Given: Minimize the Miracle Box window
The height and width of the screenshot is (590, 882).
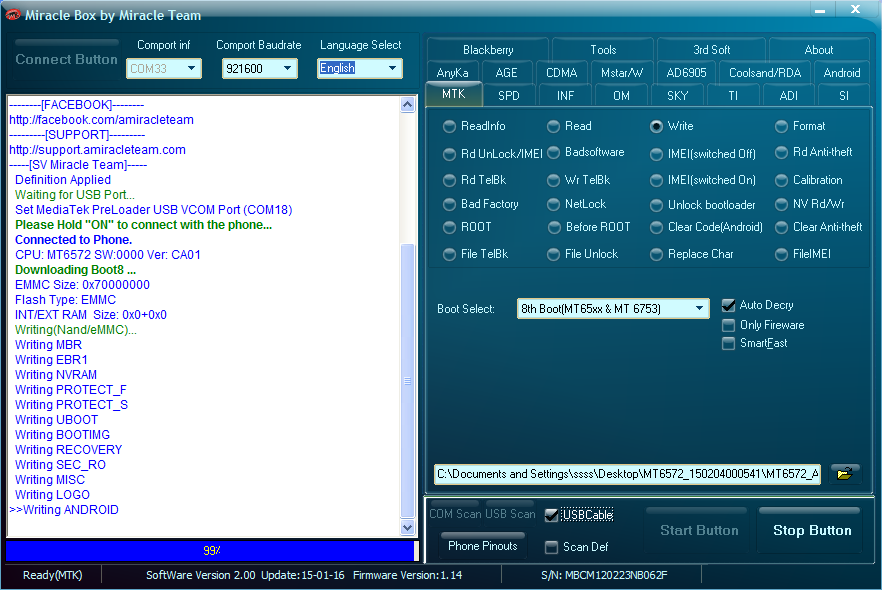Looking at the screenshot, I should [x=820, y=10].
